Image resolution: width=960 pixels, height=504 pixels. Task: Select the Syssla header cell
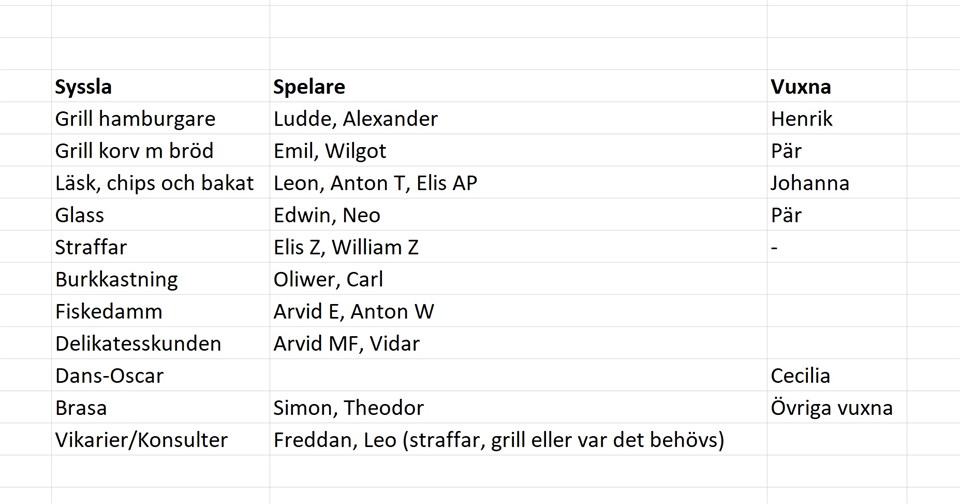click(x=84, y=87)
